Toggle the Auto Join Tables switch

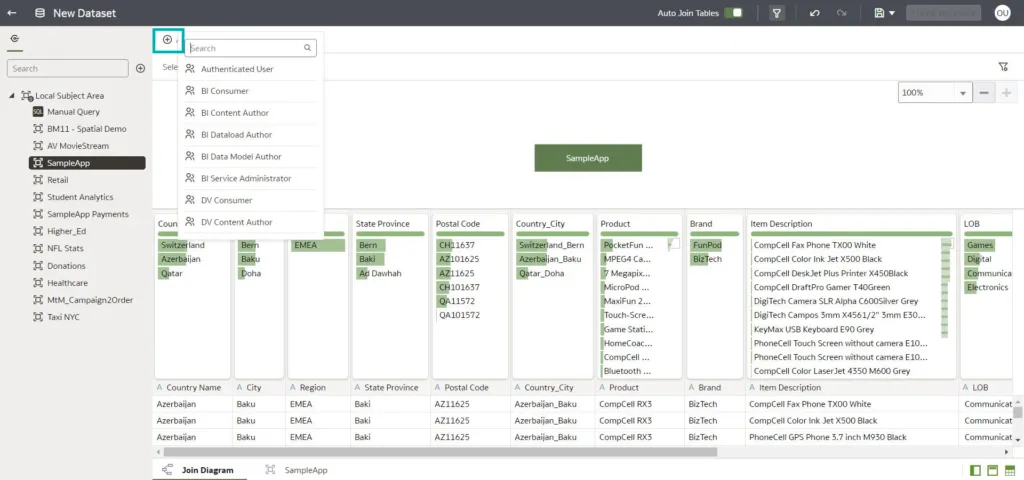[x=735, y=13]
